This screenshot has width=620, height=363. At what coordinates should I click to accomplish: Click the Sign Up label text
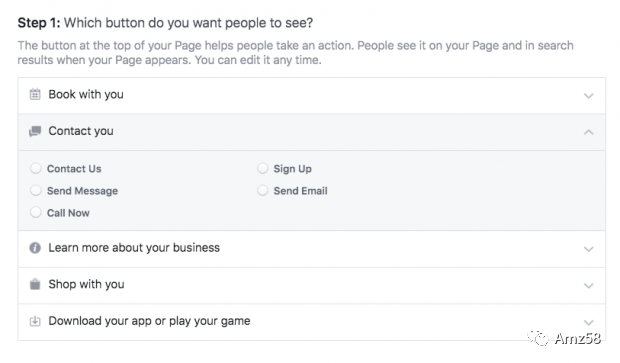click(293, 169)
